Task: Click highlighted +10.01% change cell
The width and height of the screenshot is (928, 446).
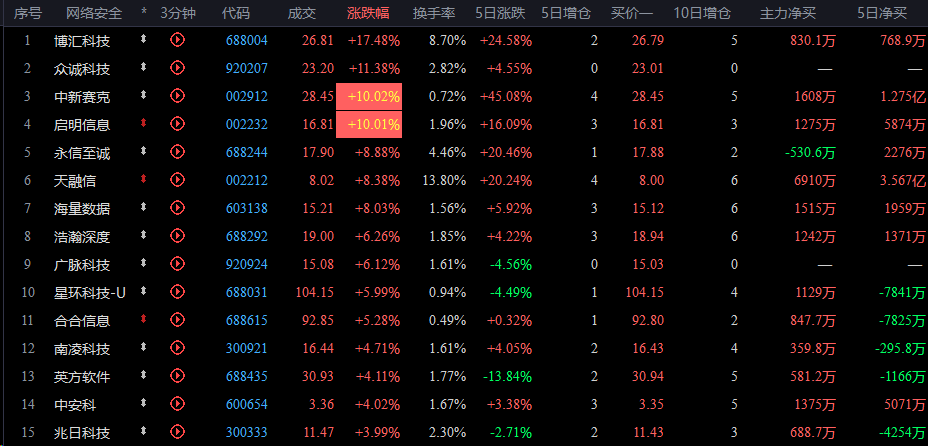Action: coord(369,124)
